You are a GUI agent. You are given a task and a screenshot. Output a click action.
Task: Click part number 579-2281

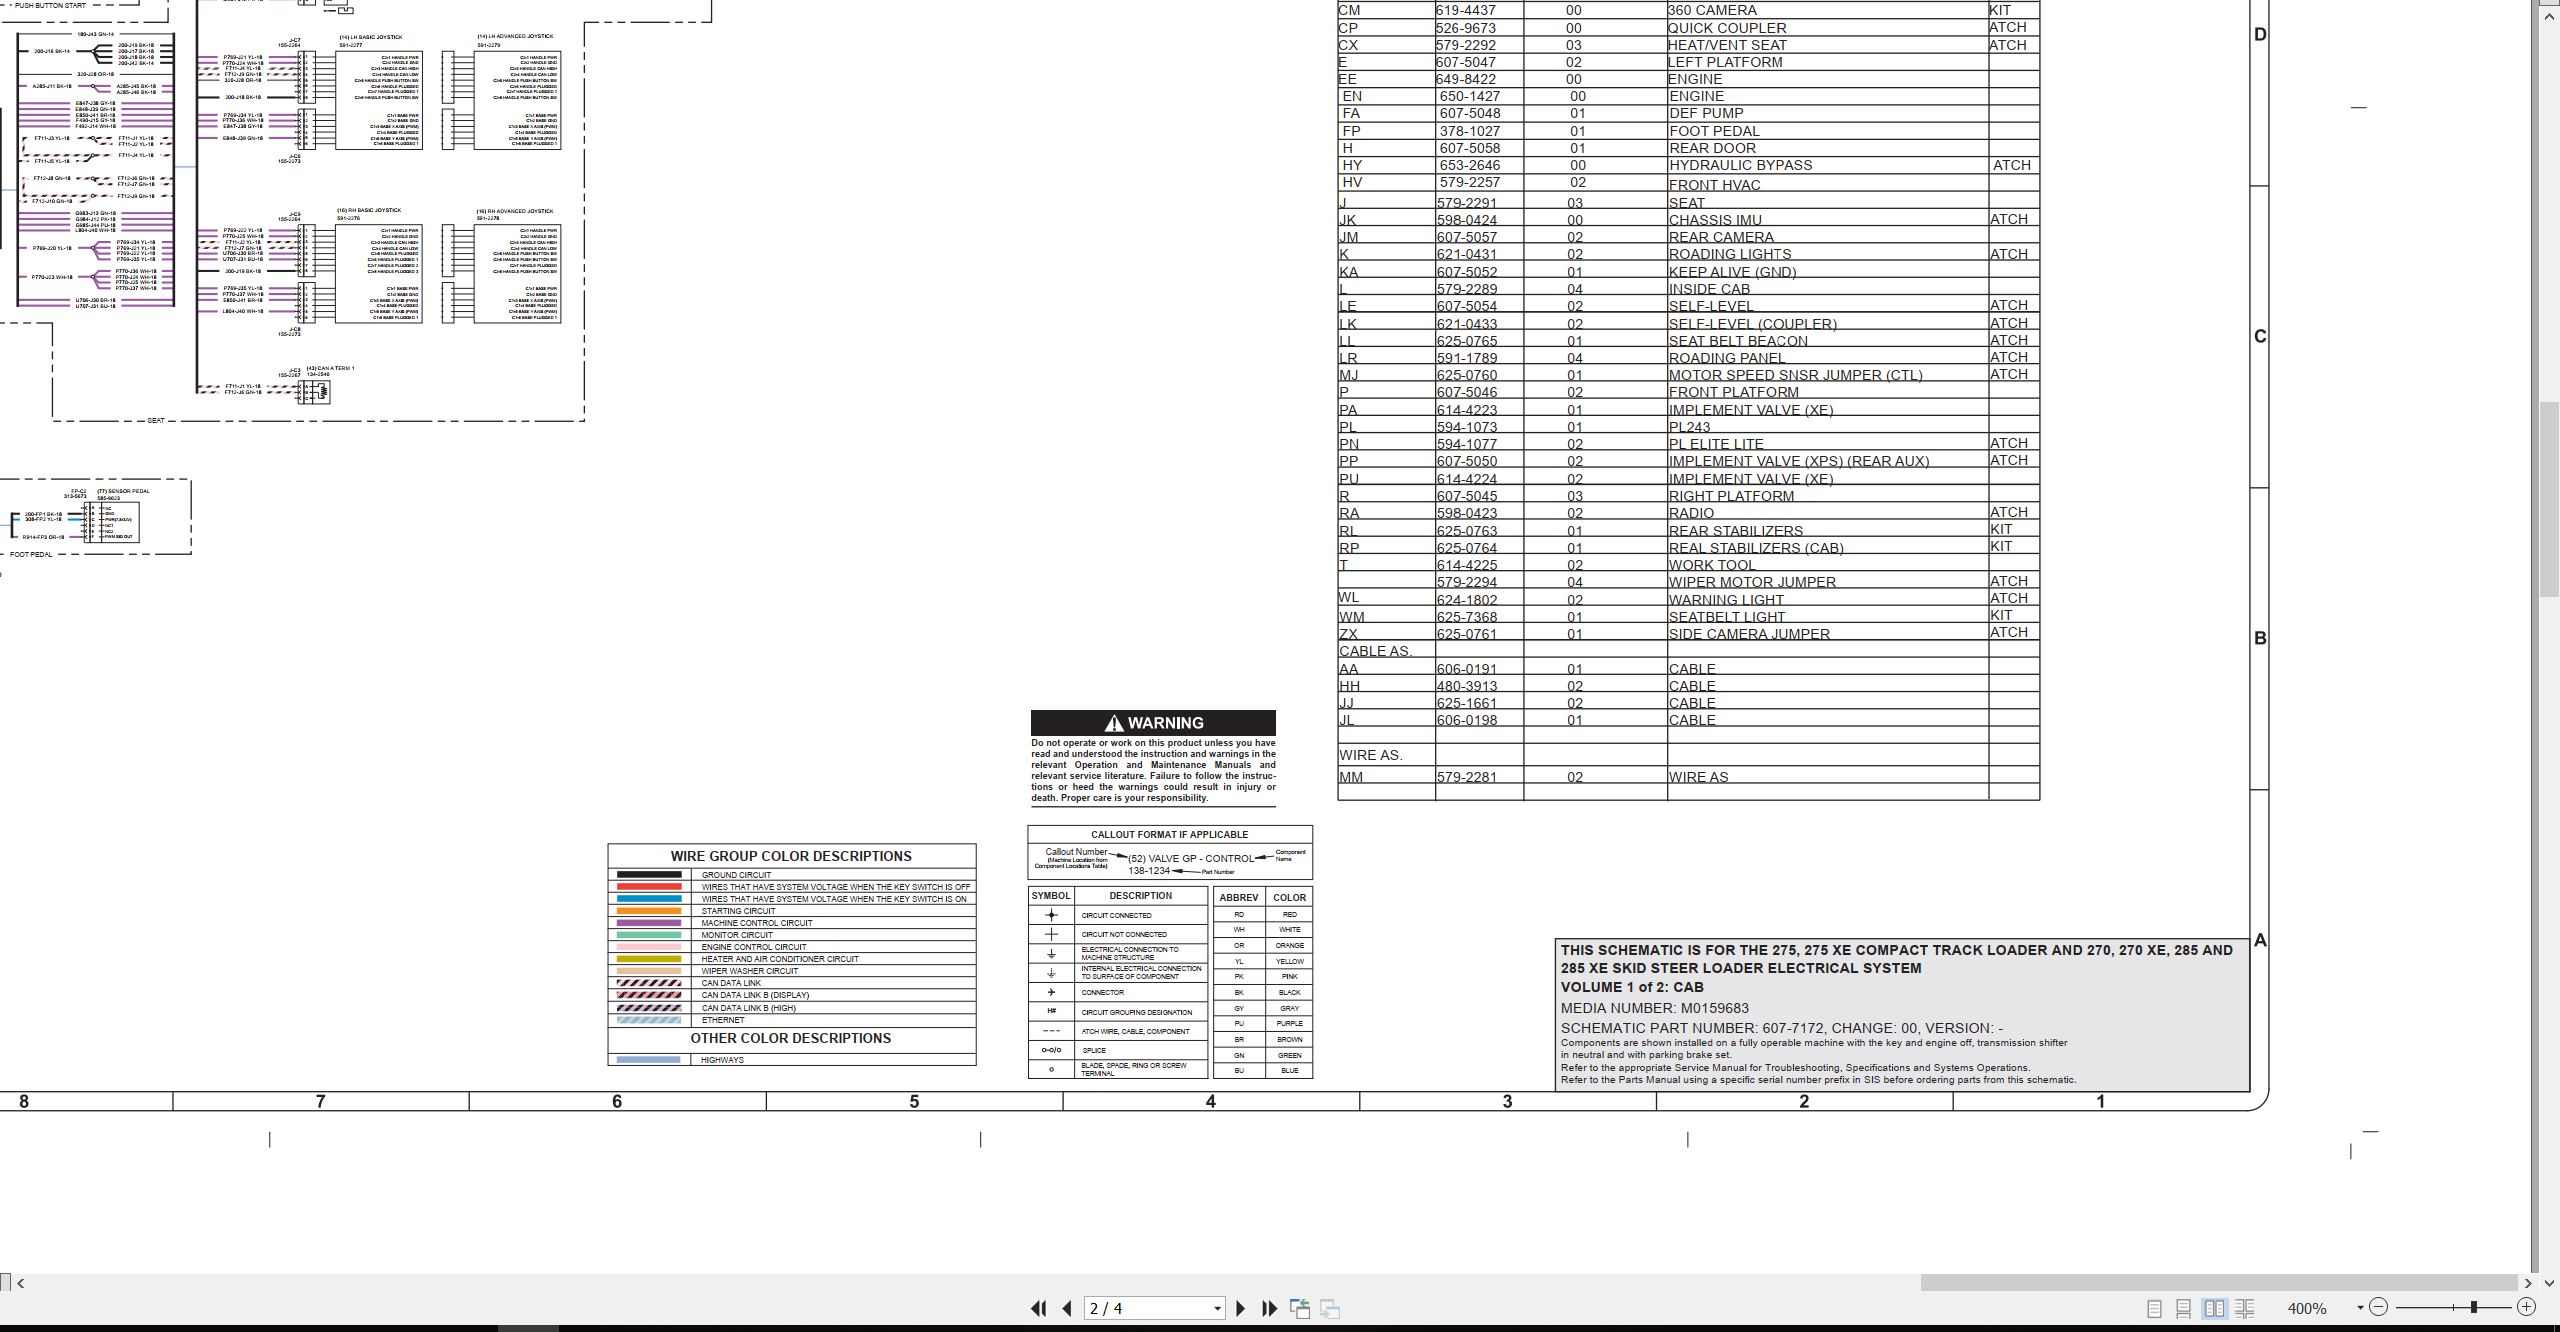coord(1466,777)
